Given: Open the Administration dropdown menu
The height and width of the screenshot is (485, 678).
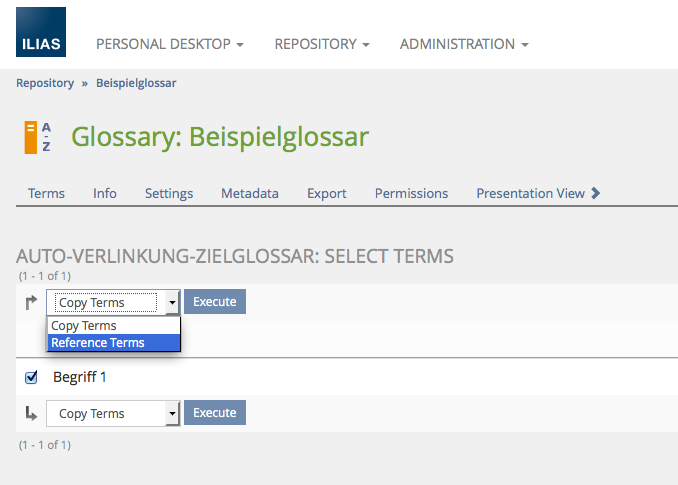Looking at the screenshot, I should (x=464, y=44).
